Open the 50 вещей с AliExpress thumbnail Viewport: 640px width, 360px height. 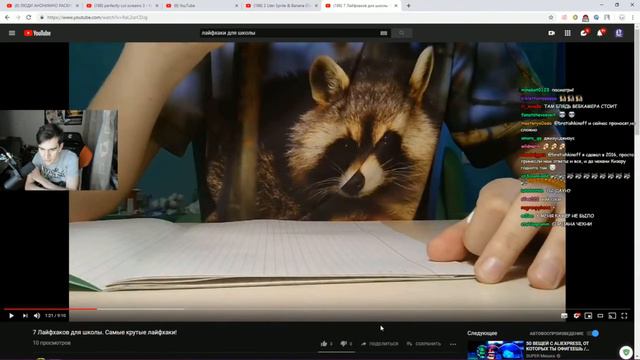pos(496,350)
